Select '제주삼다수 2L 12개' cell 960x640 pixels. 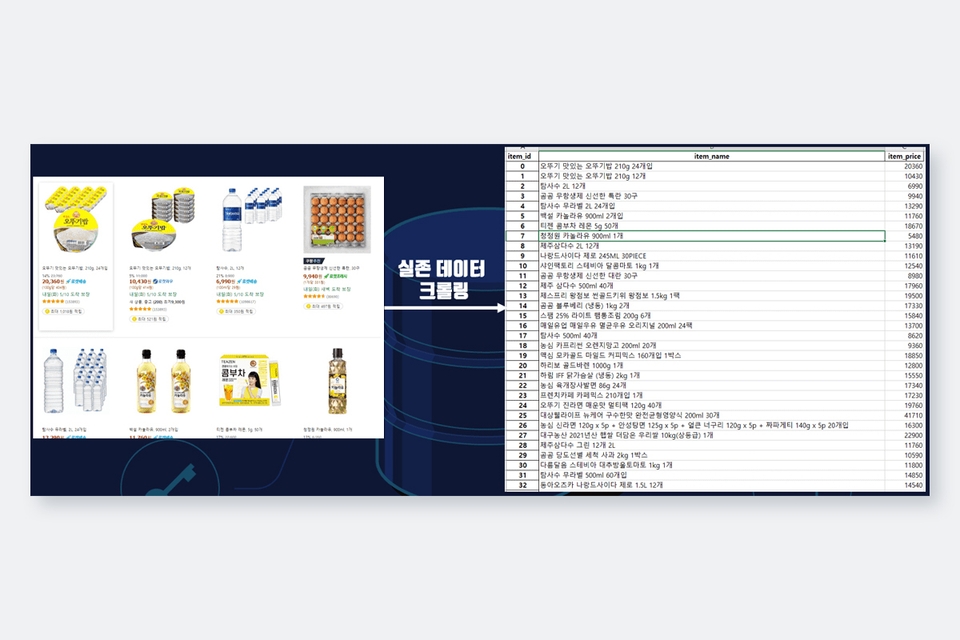pos(711,246)
